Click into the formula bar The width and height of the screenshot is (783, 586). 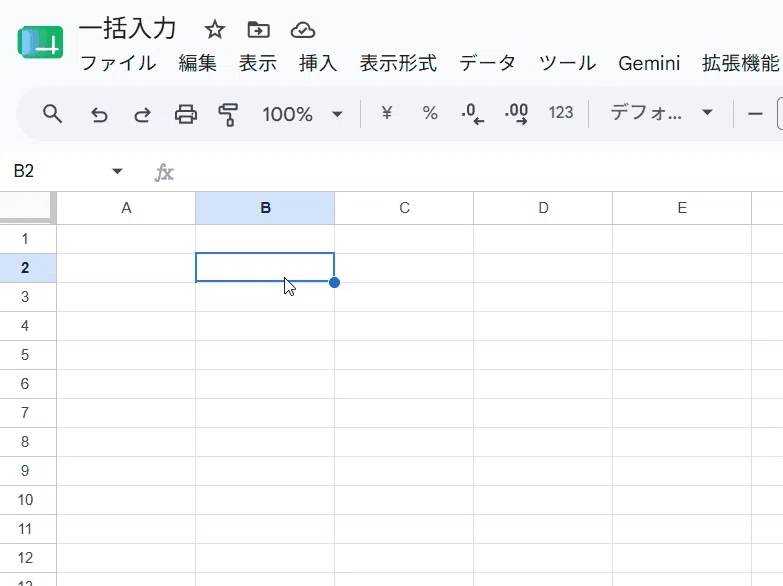pyautogui.click(x=479, y=172)
